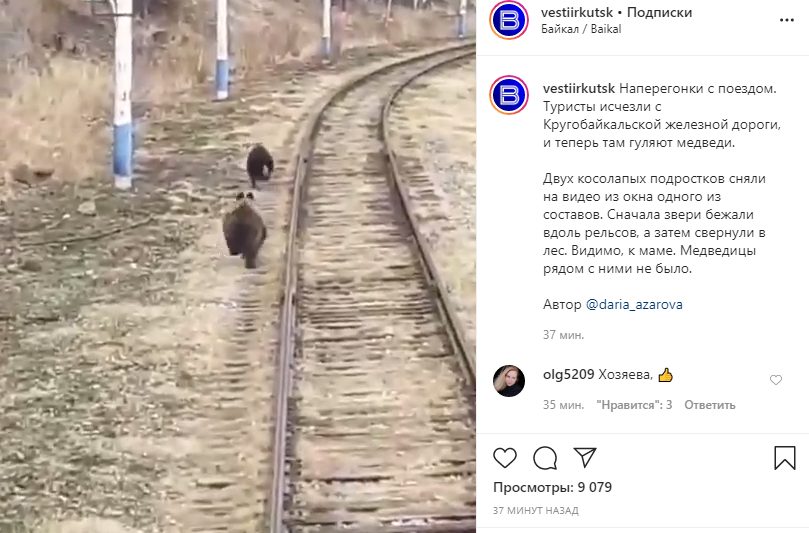
Task: Open Байкал / Baikal location link
Action: 581,29
